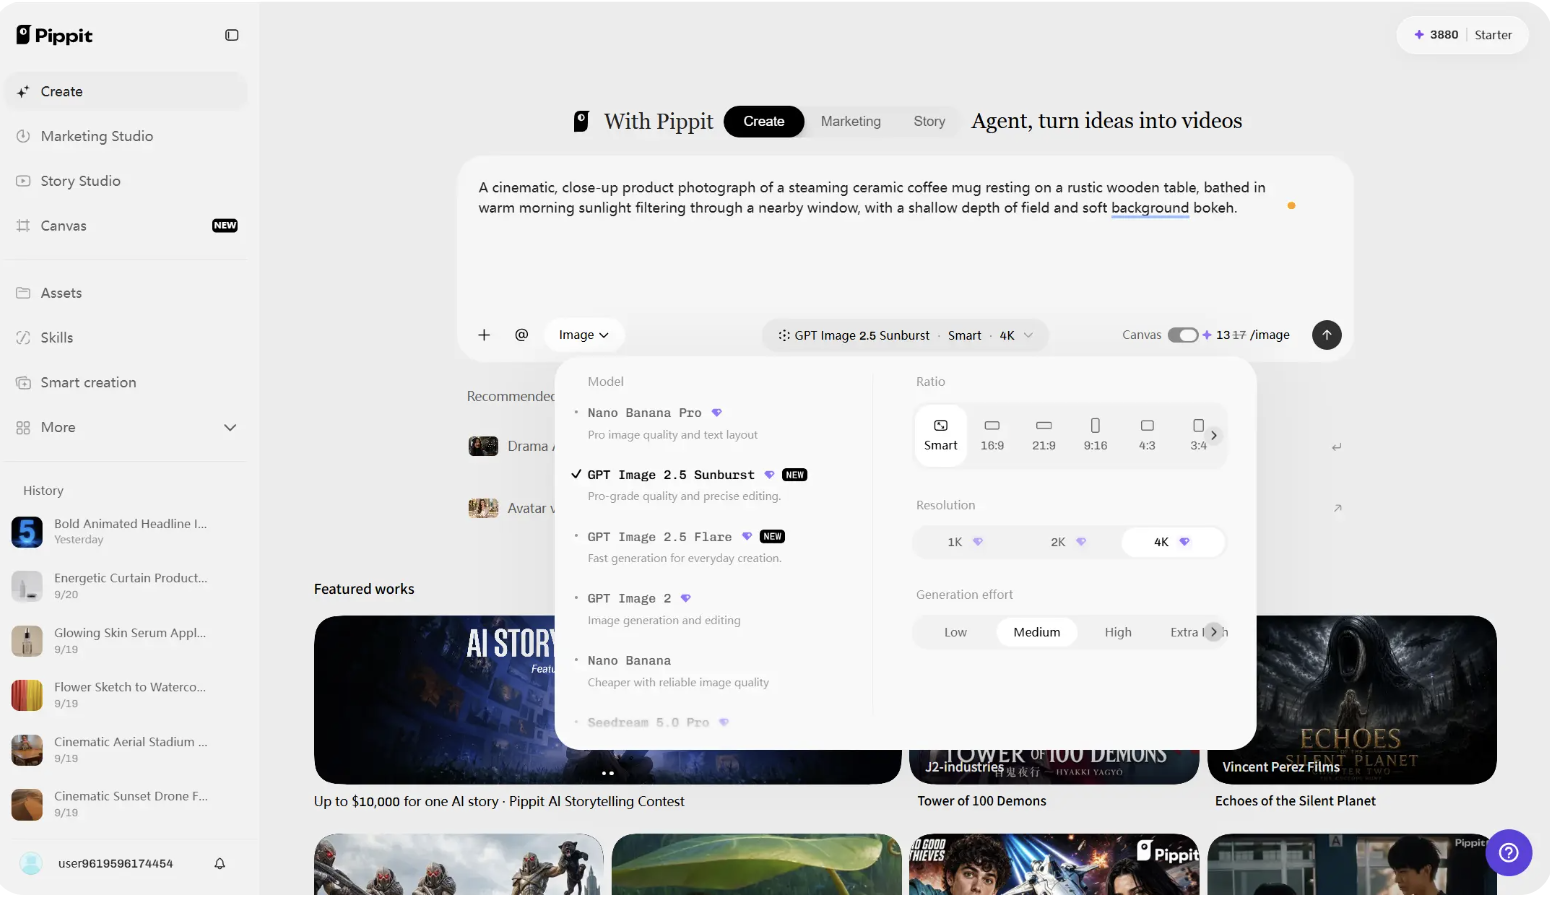Set generation effort to Low
This screenshot has height=900, width=1550.
[x=955, y=632]
